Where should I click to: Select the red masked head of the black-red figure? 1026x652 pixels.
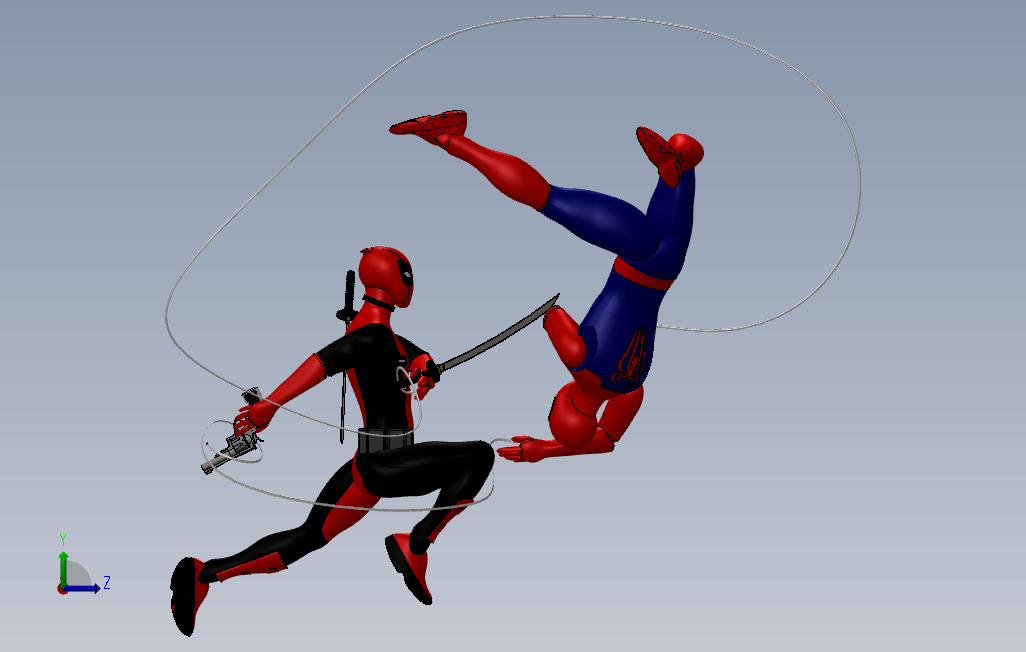(x=386, y=275)
